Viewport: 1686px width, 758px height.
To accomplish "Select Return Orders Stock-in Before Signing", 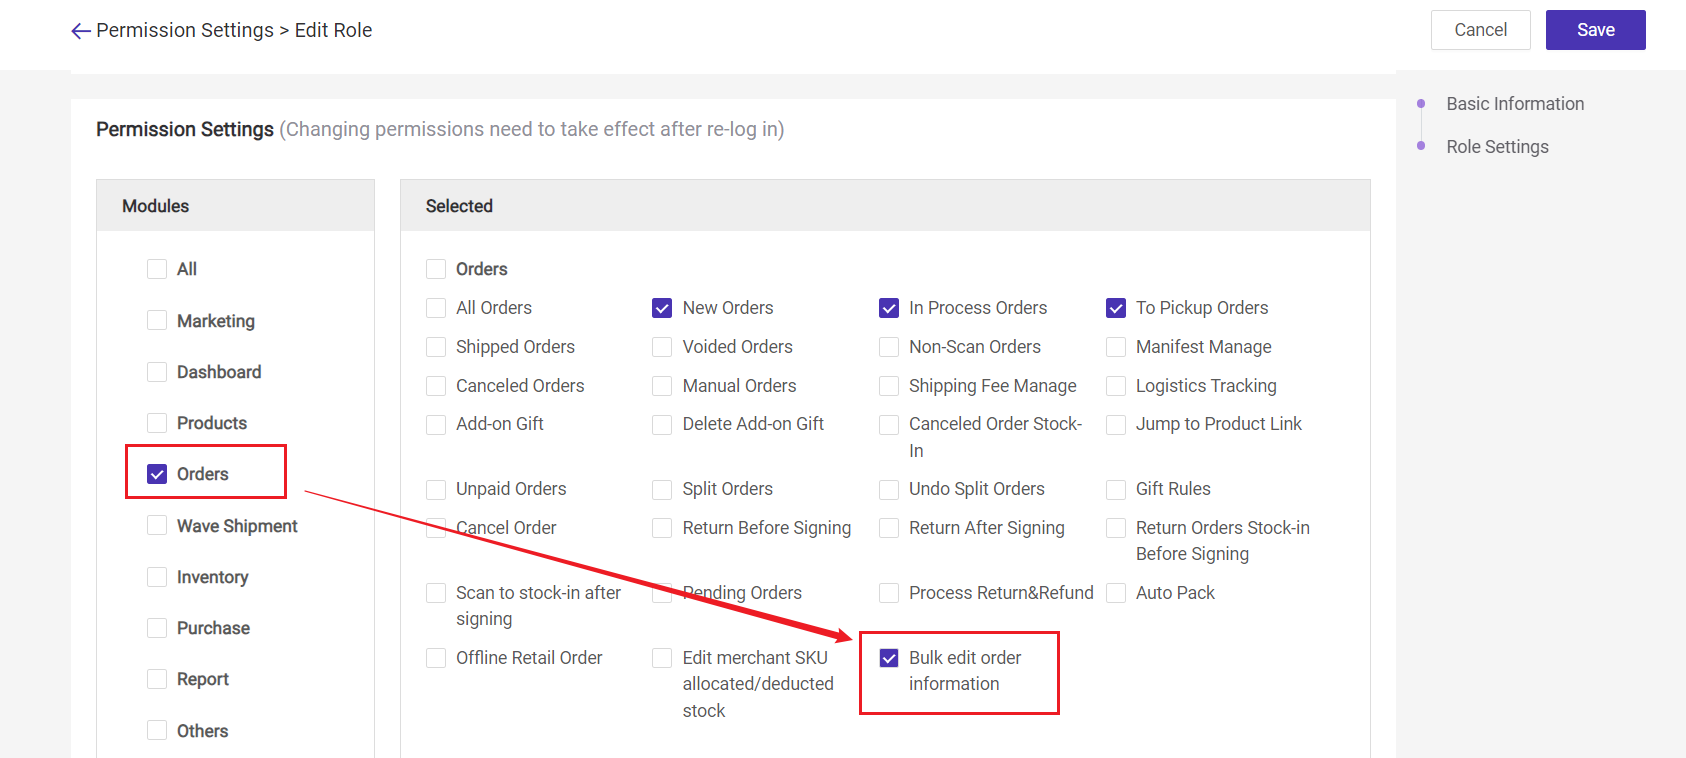I will tap(1116, 528).
